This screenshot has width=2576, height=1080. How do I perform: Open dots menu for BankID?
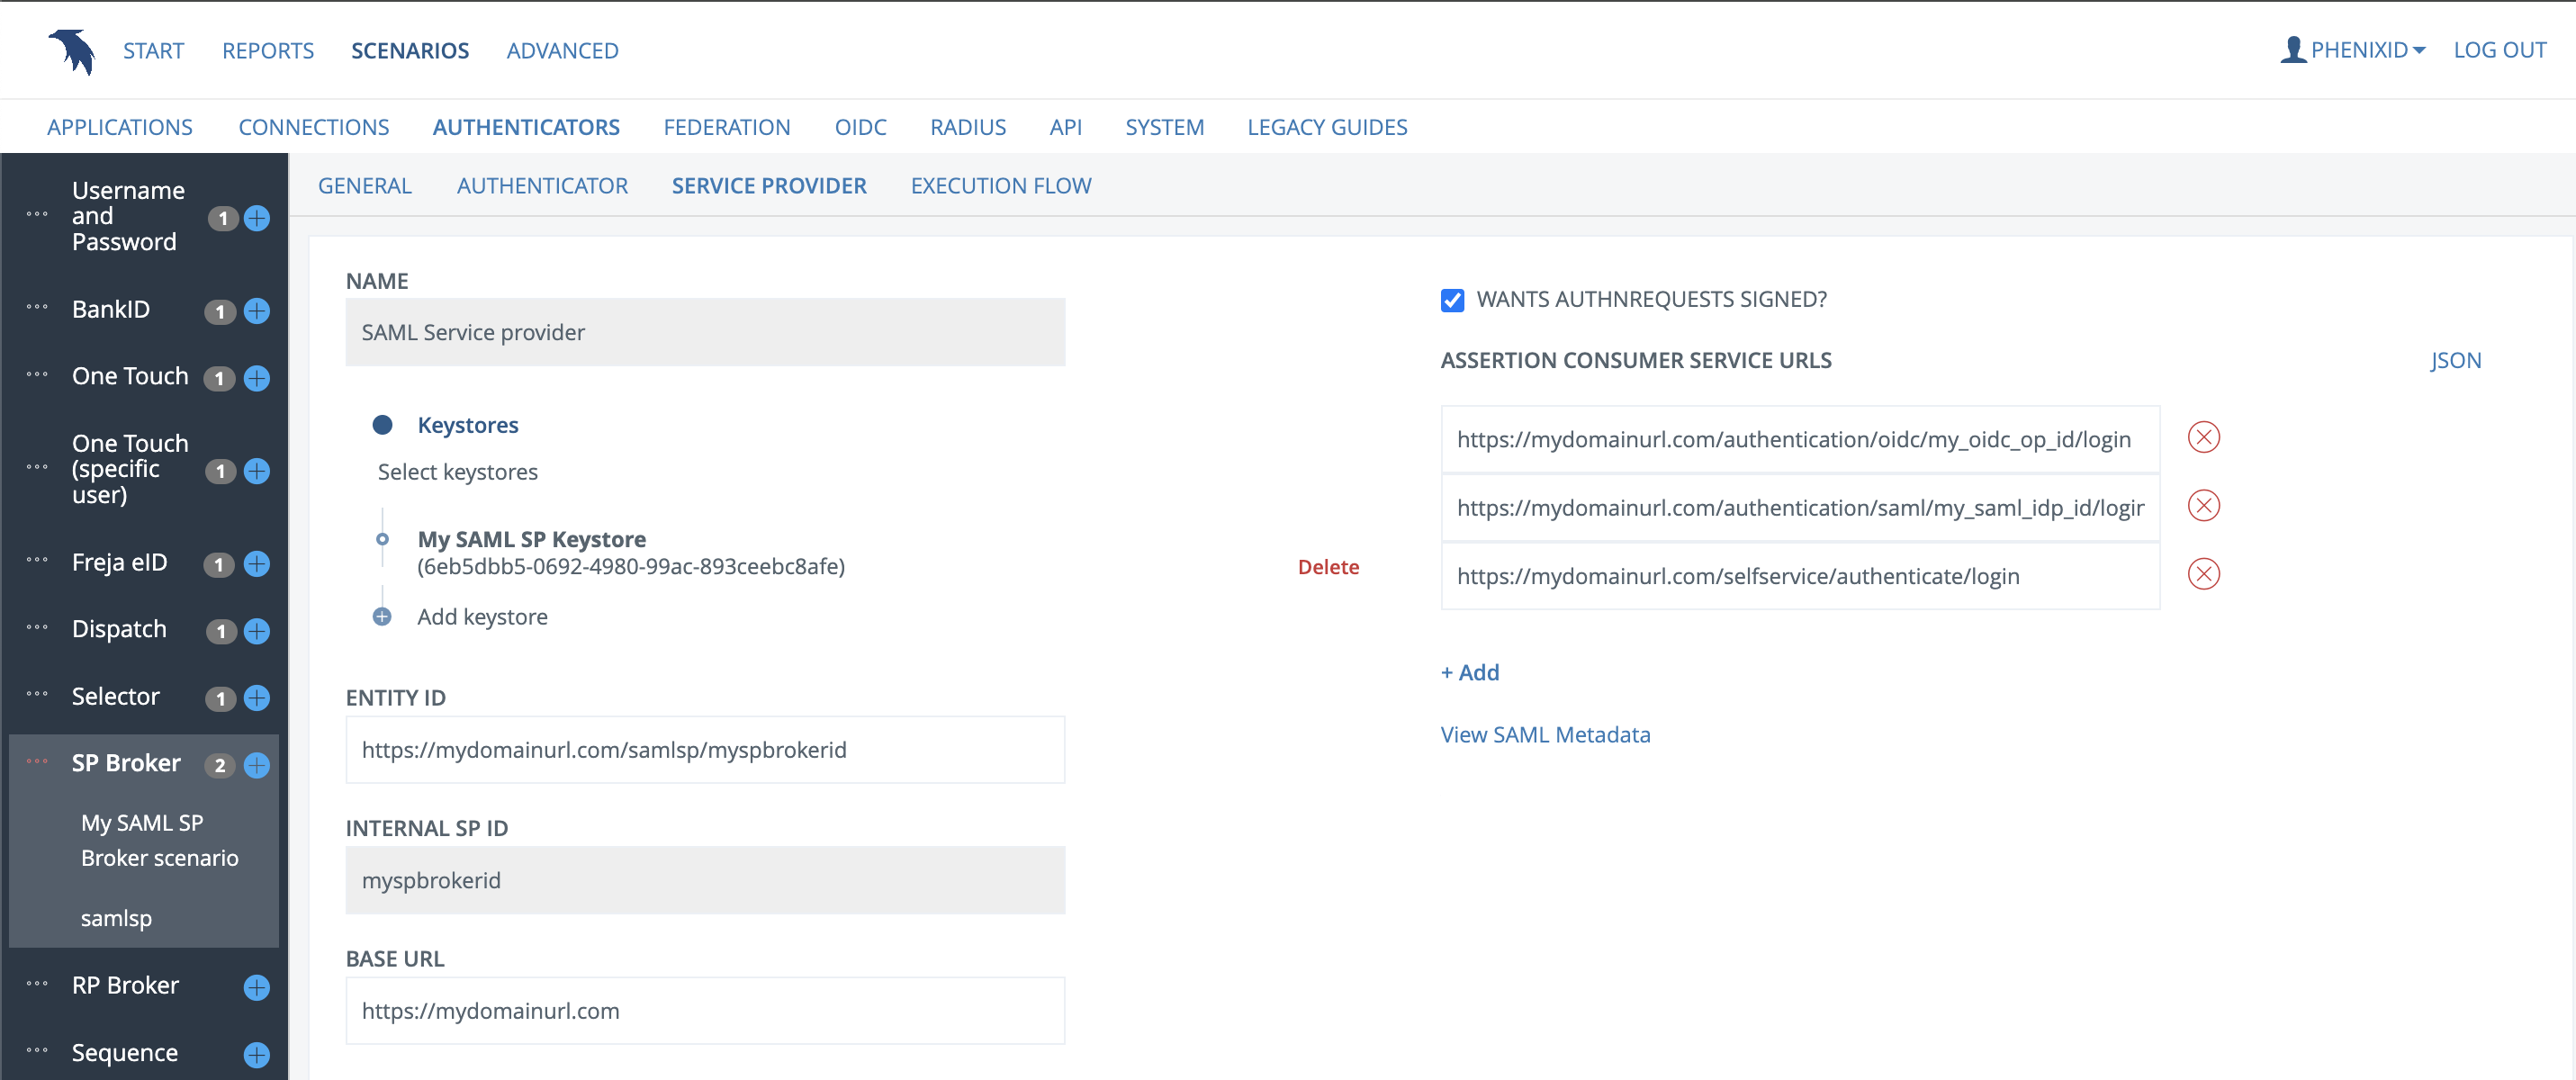coord(37,307)
